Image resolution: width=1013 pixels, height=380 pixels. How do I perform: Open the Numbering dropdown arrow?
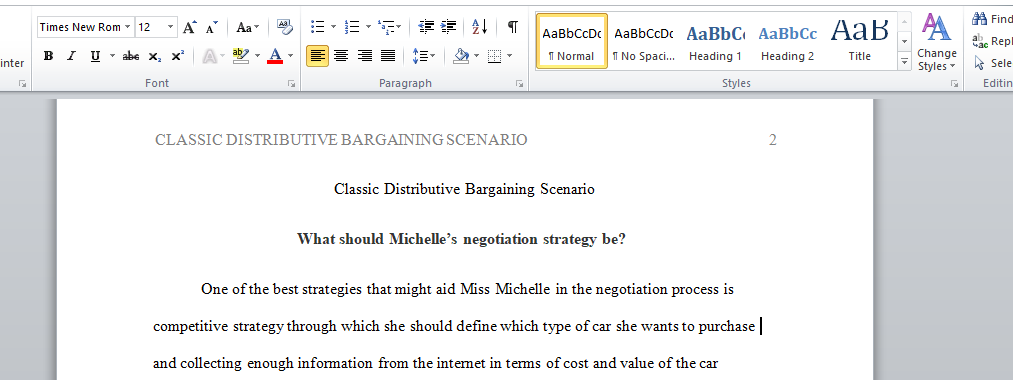tap(368, 27)
